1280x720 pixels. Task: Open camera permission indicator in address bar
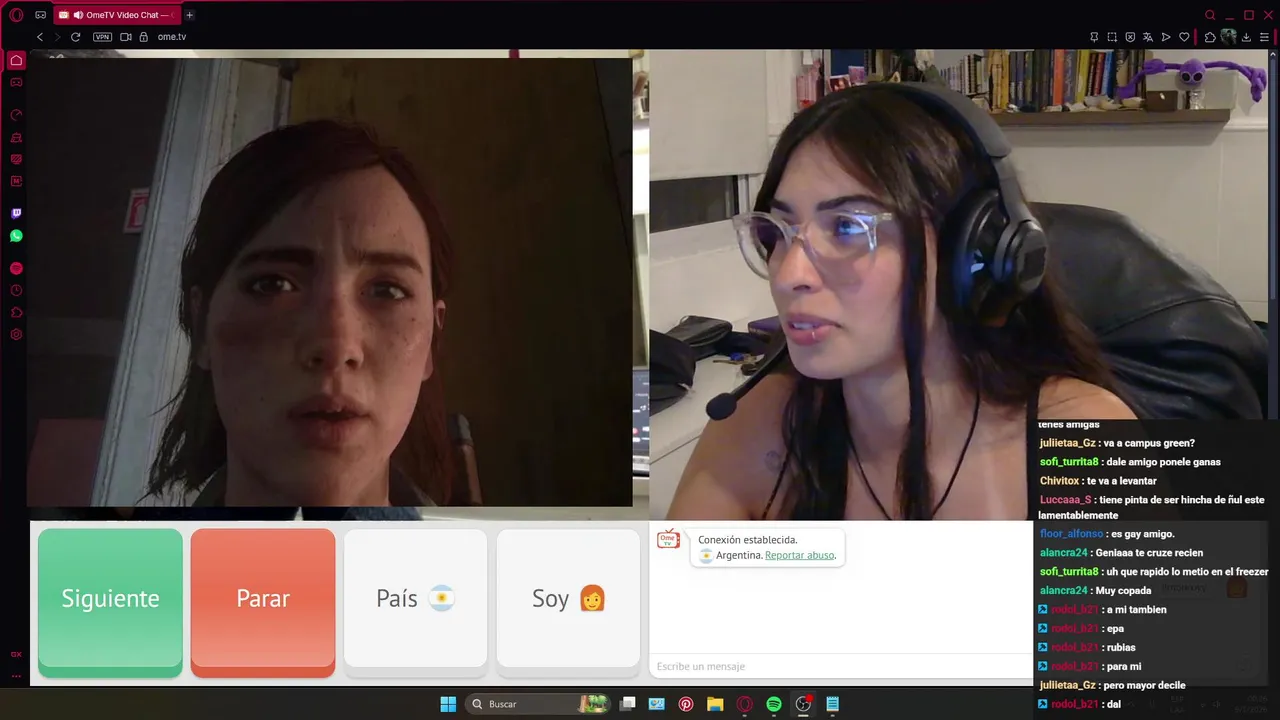(x=126, y=37)
